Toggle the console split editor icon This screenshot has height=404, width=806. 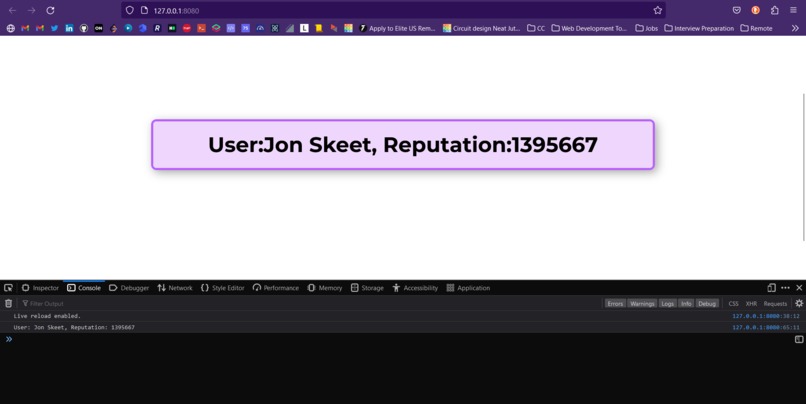tap(799, 339)
